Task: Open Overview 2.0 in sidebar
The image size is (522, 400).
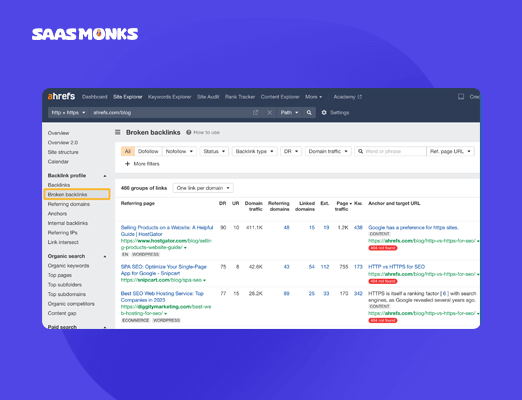Action: (63, 143)
